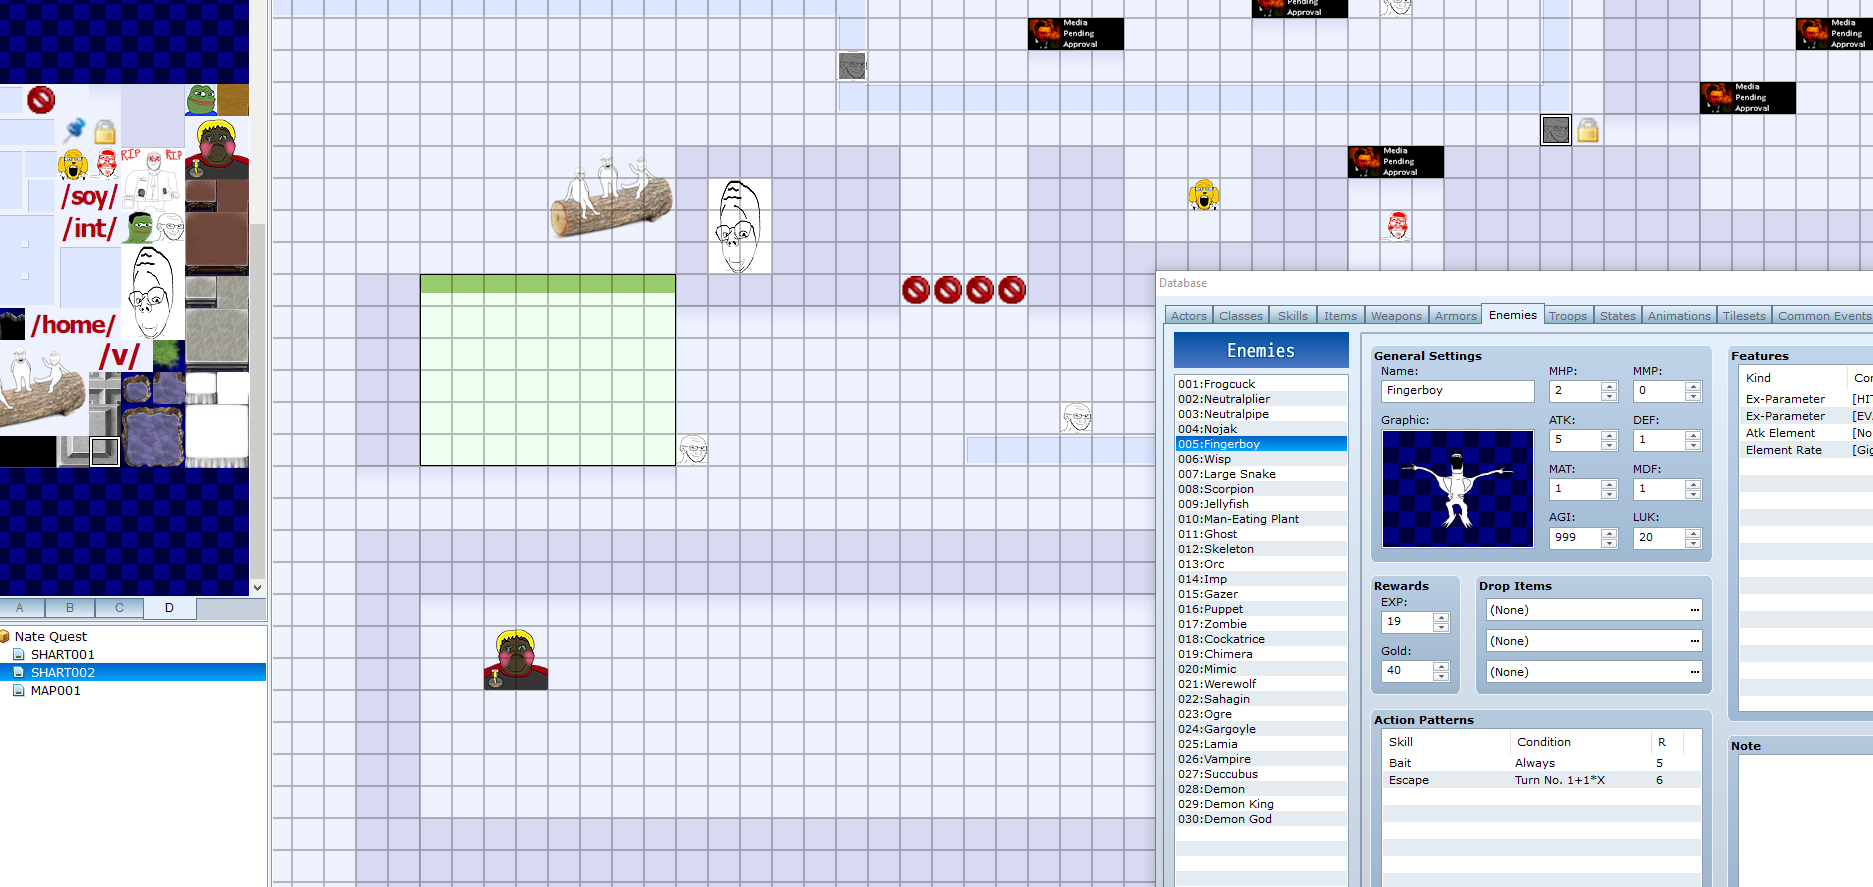Click the Fingerboy enemy graphic preview

1457,489
